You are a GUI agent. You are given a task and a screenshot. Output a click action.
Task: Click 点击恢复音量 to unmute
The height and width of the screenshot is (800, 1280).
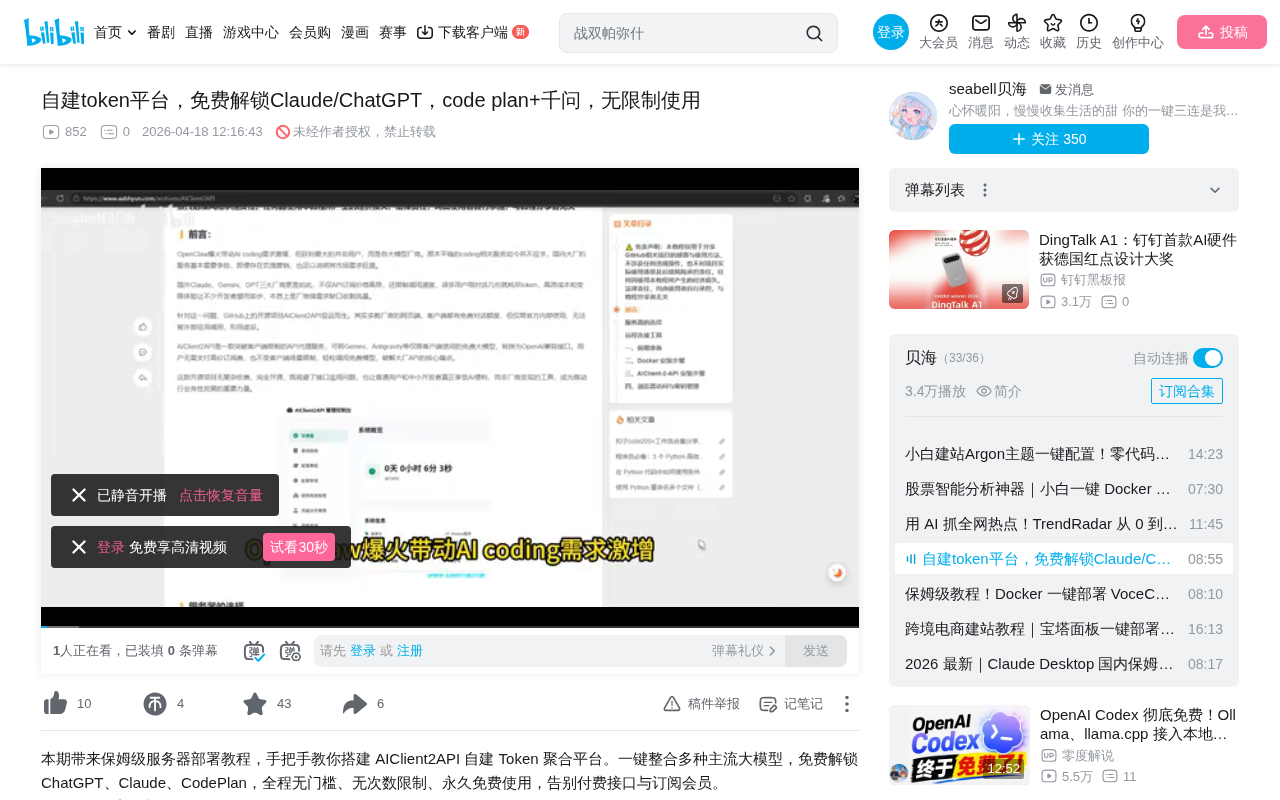tap(221, 495)
